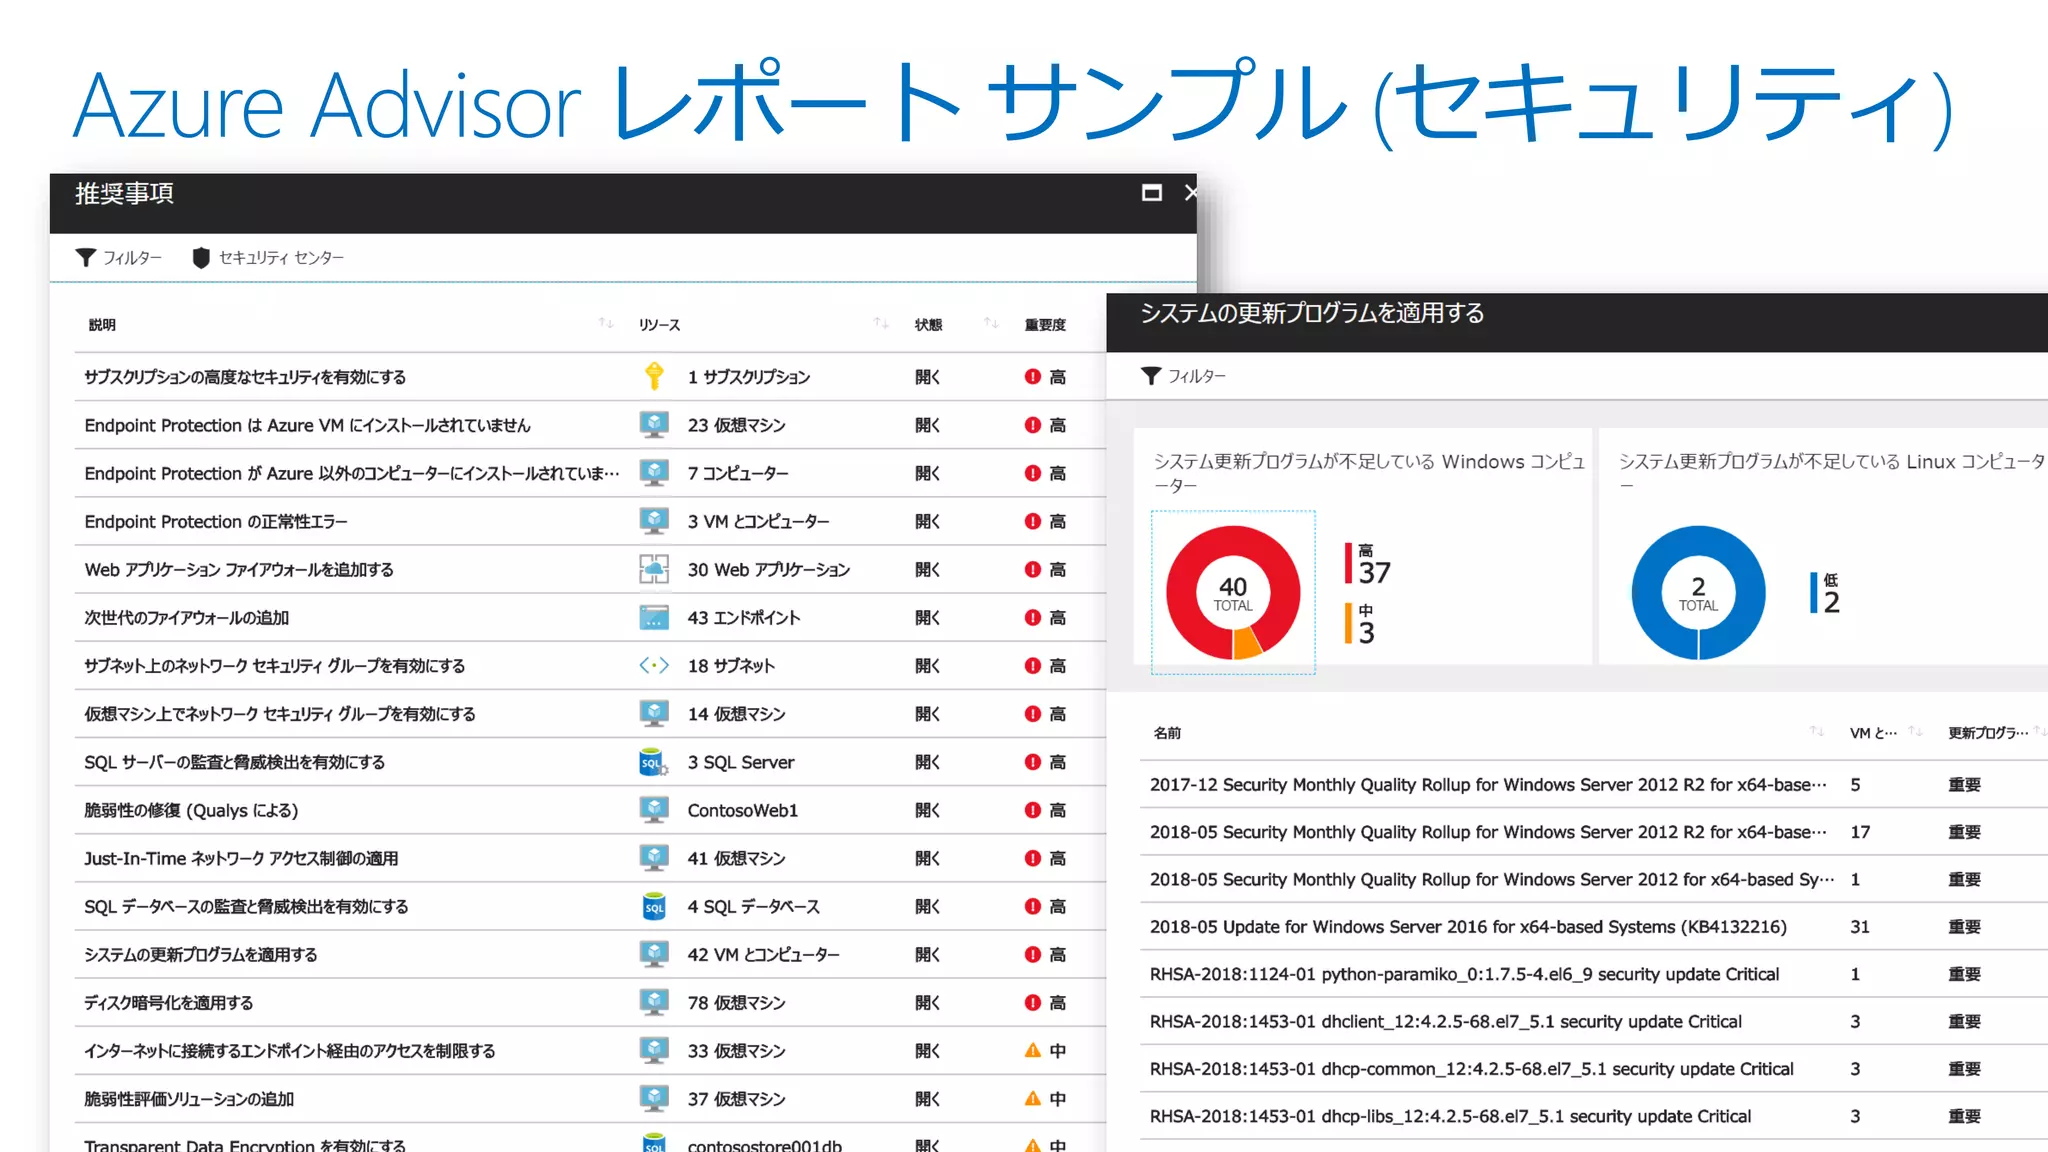Image resolution: width=2048 pixels, height=1152 pixels.
Task: Click the Windows computers missing updates tile title
Action: [1369, 473]
